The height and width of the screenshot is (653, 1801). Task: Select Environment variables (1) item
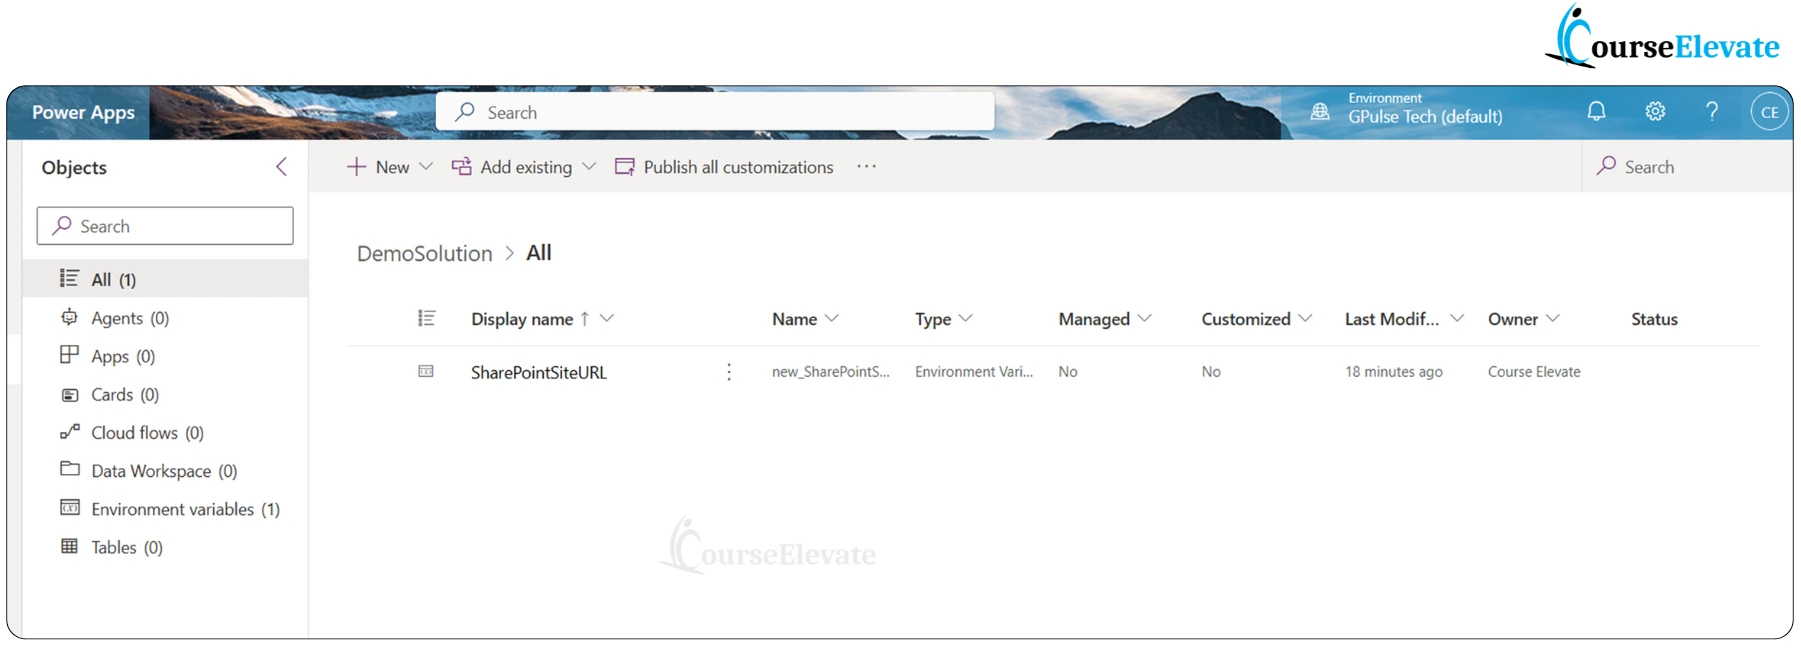[x=165, y=509]
